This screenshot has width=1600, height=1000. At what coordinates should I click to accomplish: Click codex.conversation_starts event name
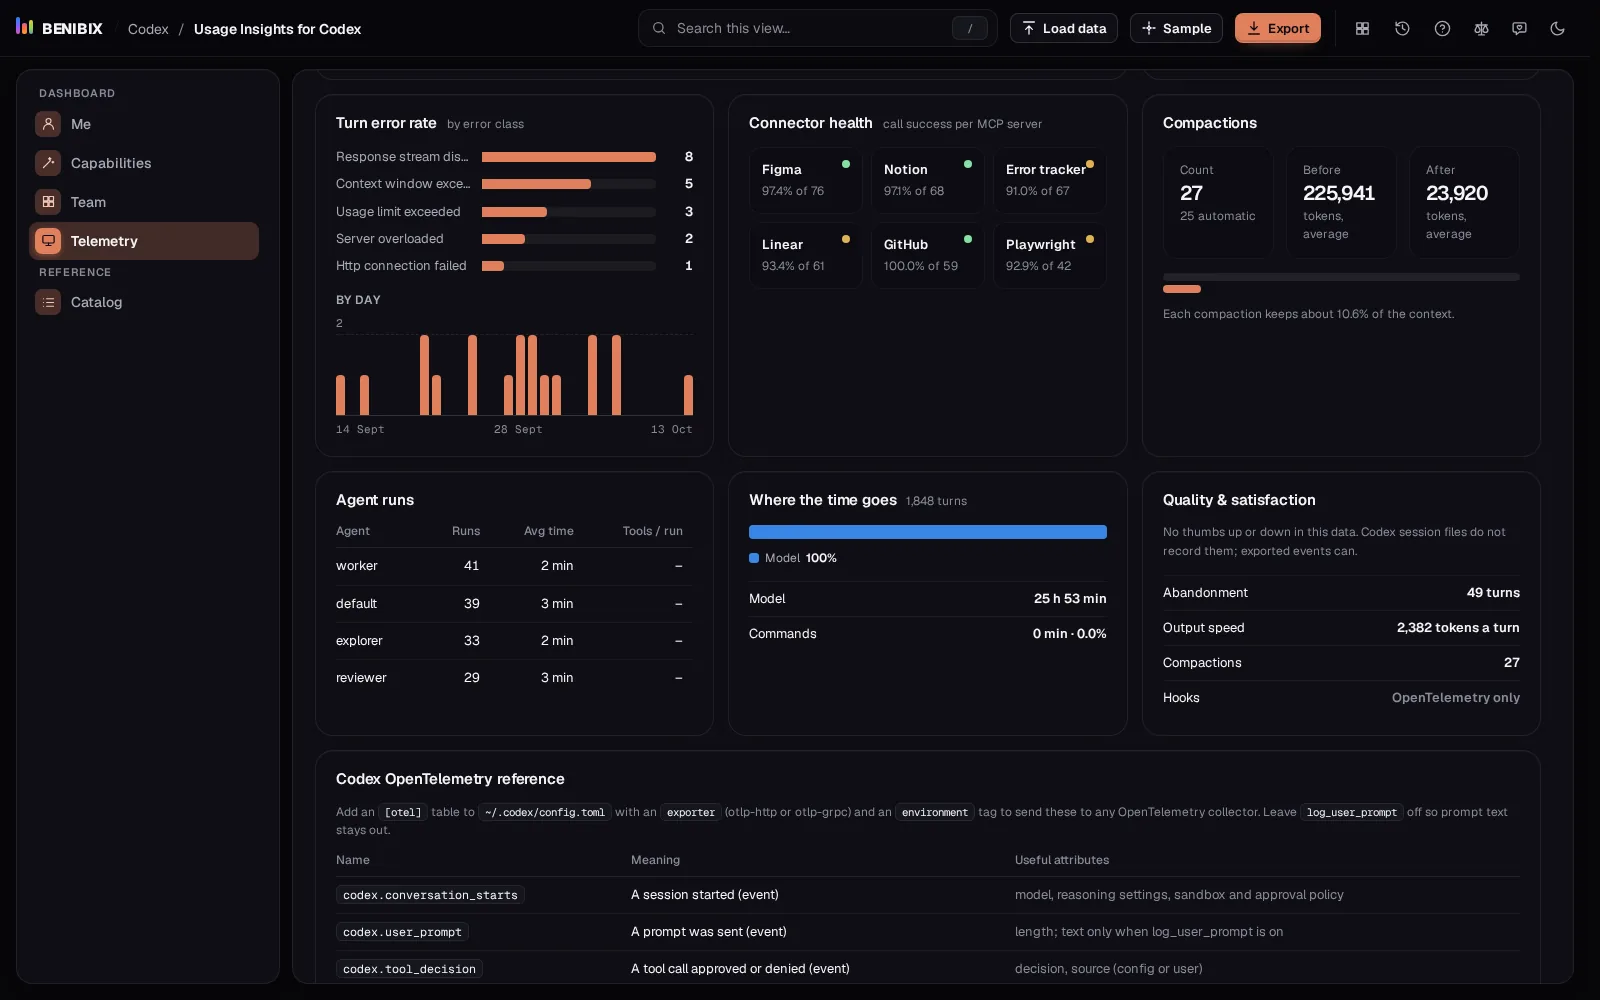430,895
